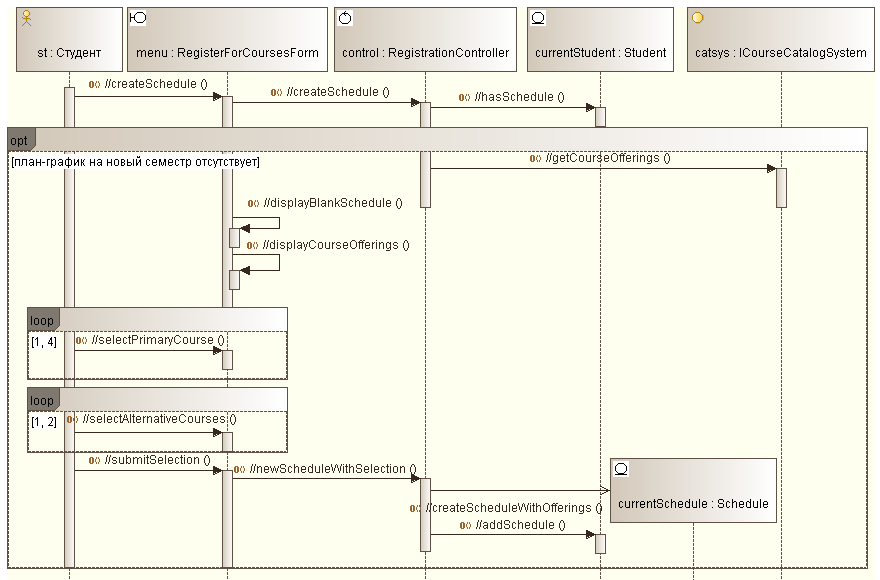The height and width of the screenshot is (580, 880).
Task: Click //createSchedule () label from menu to control
Action: [338, 92]
